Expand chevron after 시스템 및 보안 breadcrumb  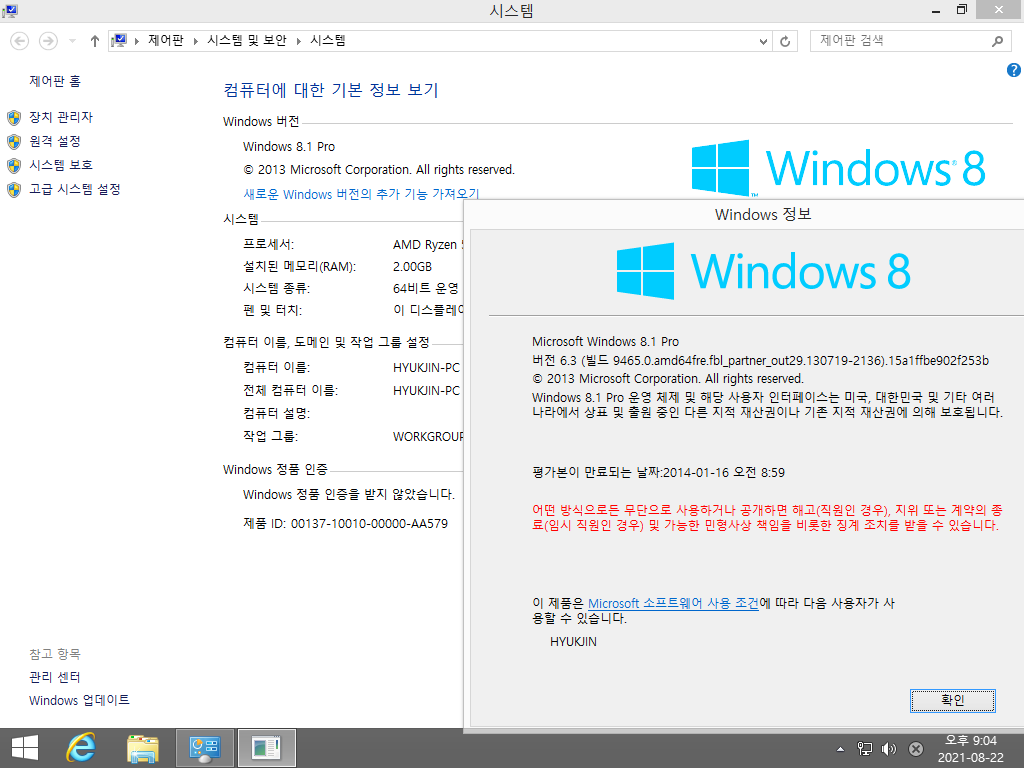click(298, 41)
